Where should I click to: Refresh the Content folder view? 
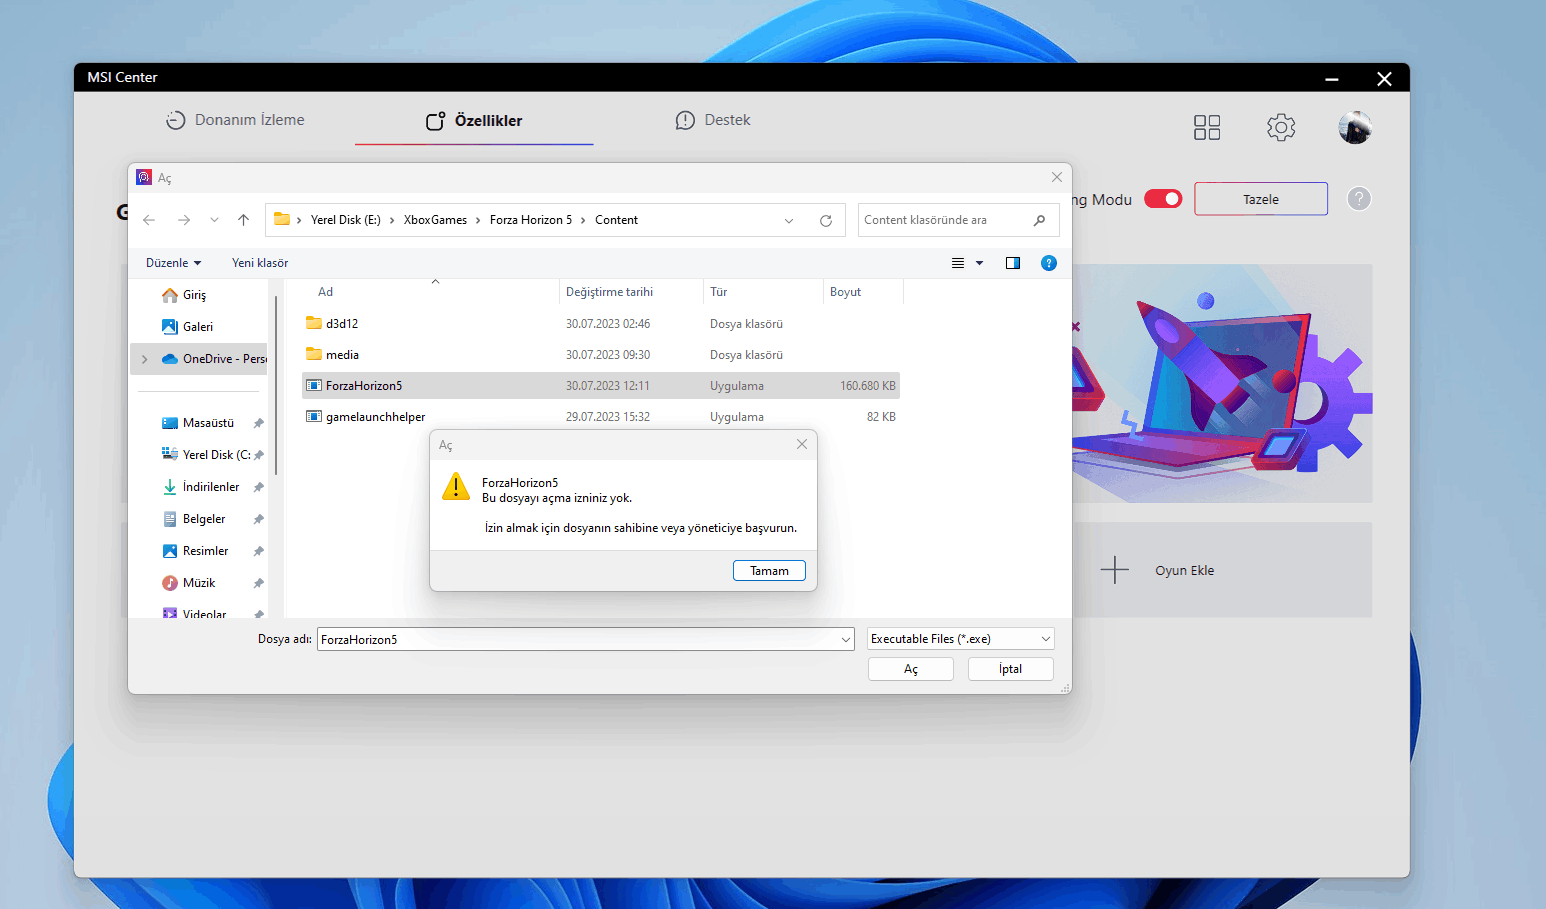click(826, 221)
